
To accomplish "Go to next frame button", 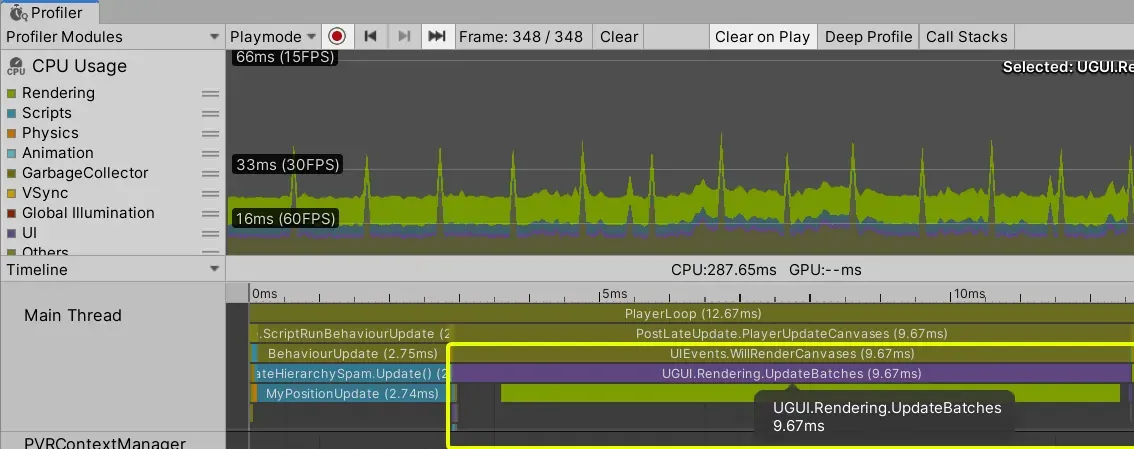I will pyautogui.click(x=404, y=36).
